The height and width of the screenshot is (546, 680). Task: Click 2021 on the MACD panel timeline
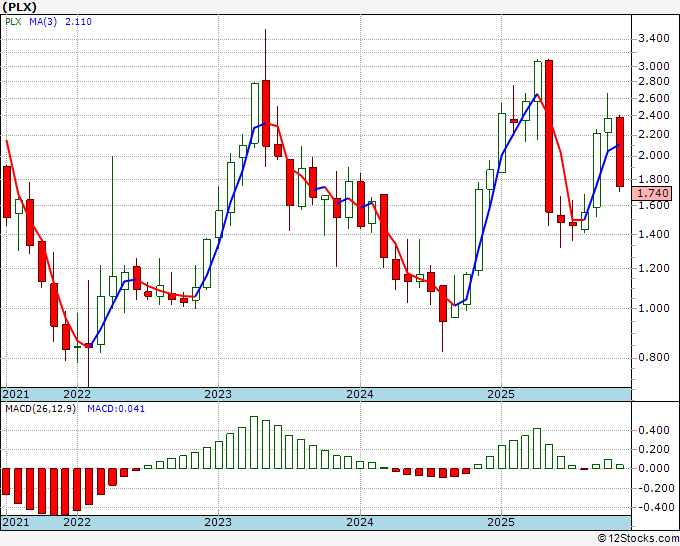(16, 522)
